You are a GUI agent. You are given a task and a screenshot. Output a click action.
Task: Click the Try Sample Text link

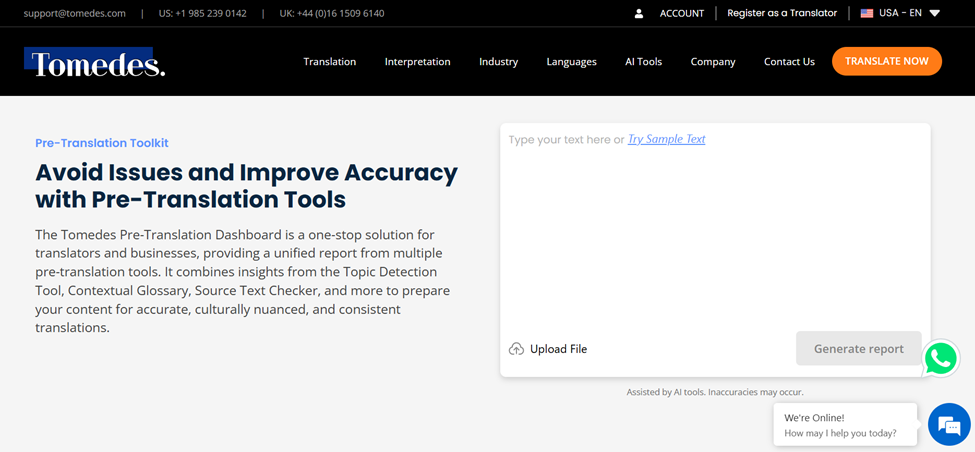click(x=667, y=139)
